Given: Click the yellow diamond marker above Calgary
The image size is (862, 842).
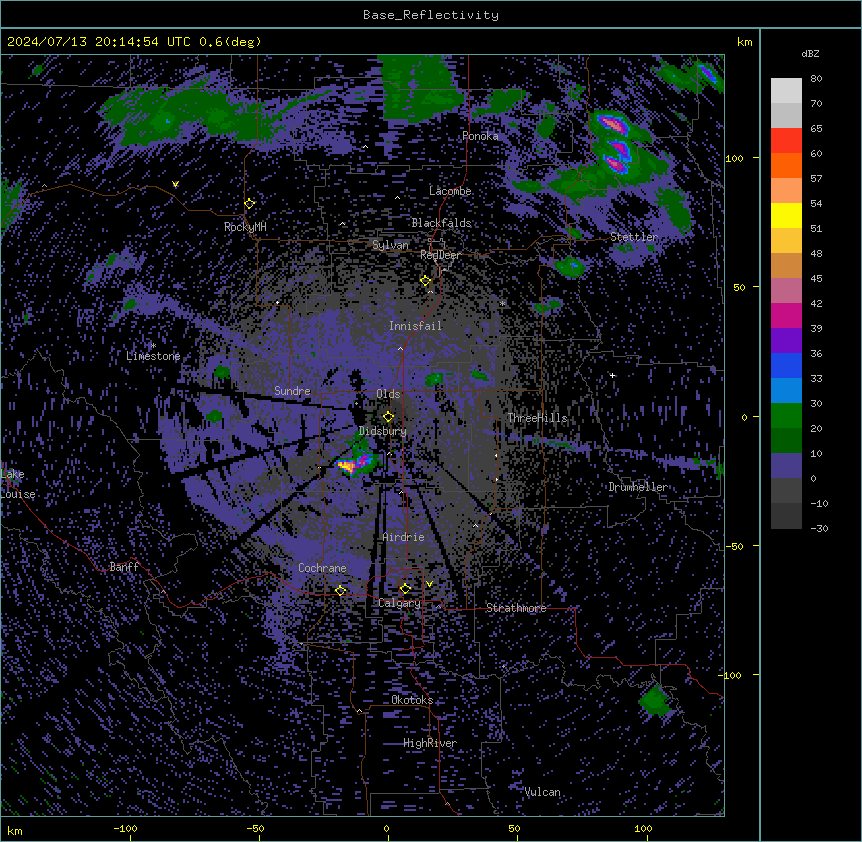Looking at the screenshot, I should click(x=405, y=589).
